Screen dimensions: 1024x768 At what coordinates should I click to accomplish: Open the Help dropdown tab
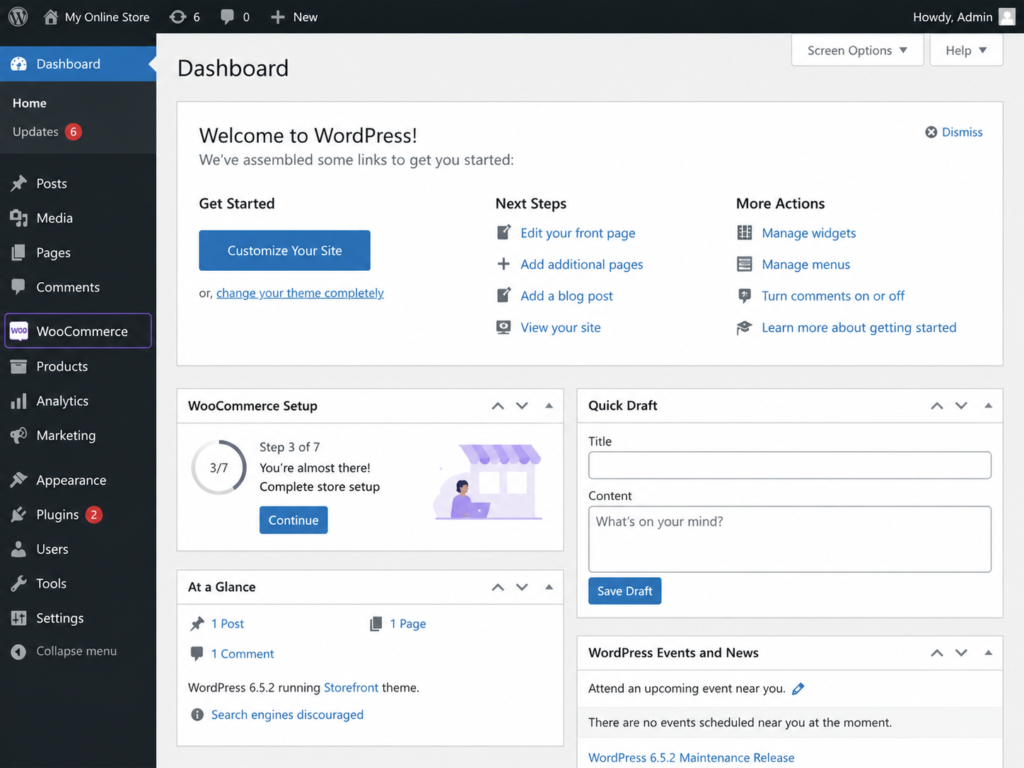coord(966,50)
